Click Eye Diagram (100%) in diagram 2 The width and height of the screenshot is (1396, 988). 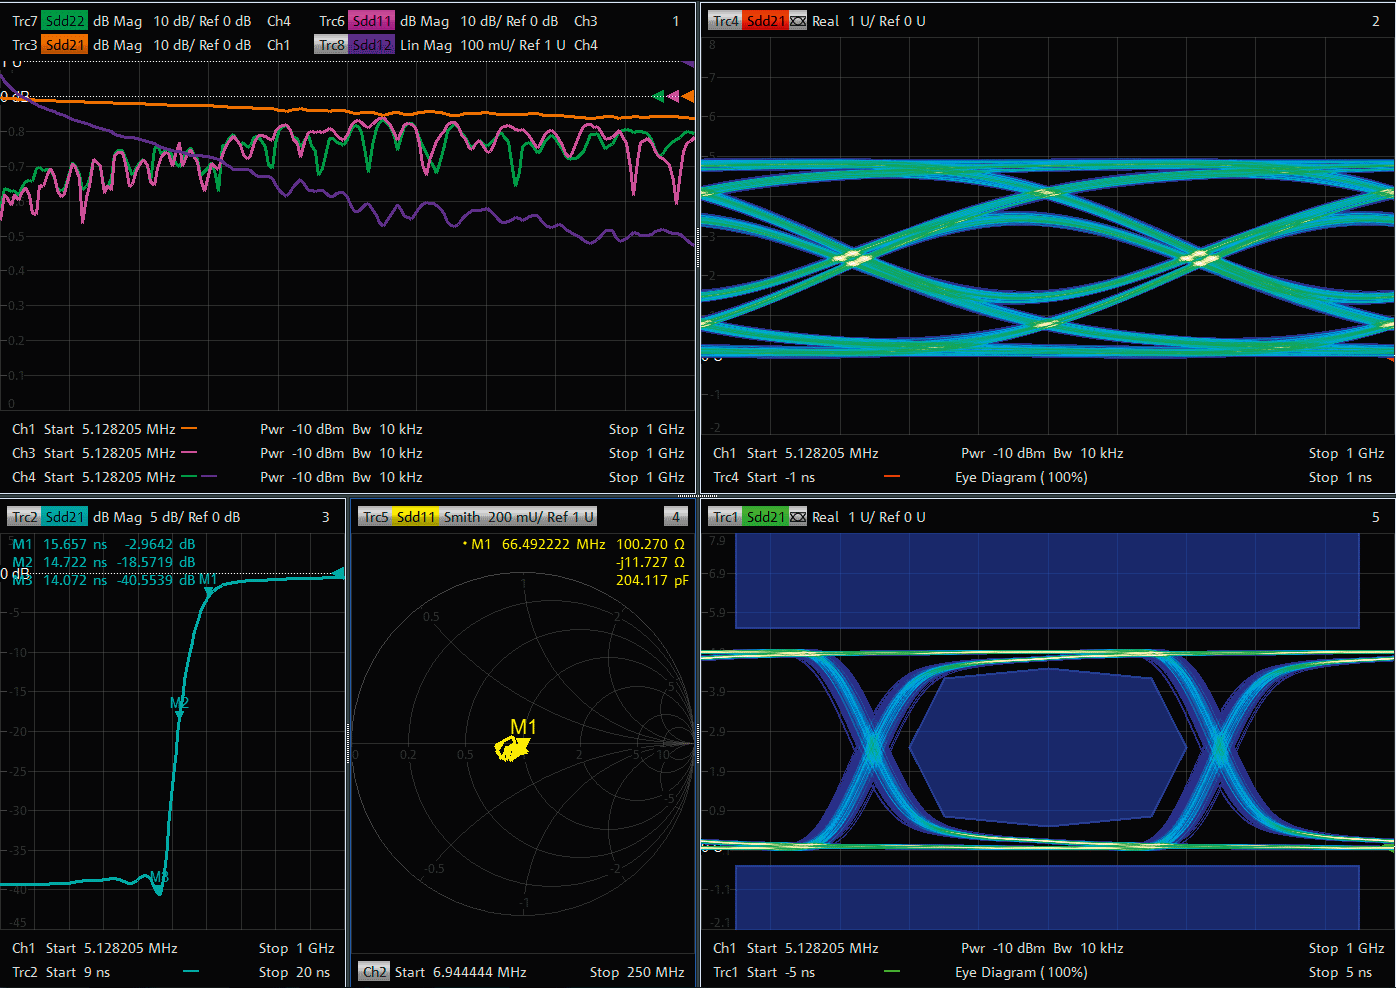(x=1021, y=477)
